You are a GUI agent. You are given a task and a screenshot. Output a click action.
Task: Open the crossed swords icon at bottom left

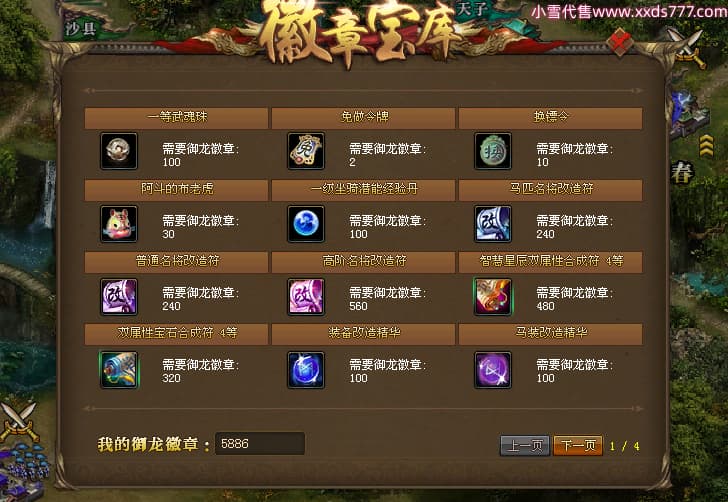coord(19,421)
